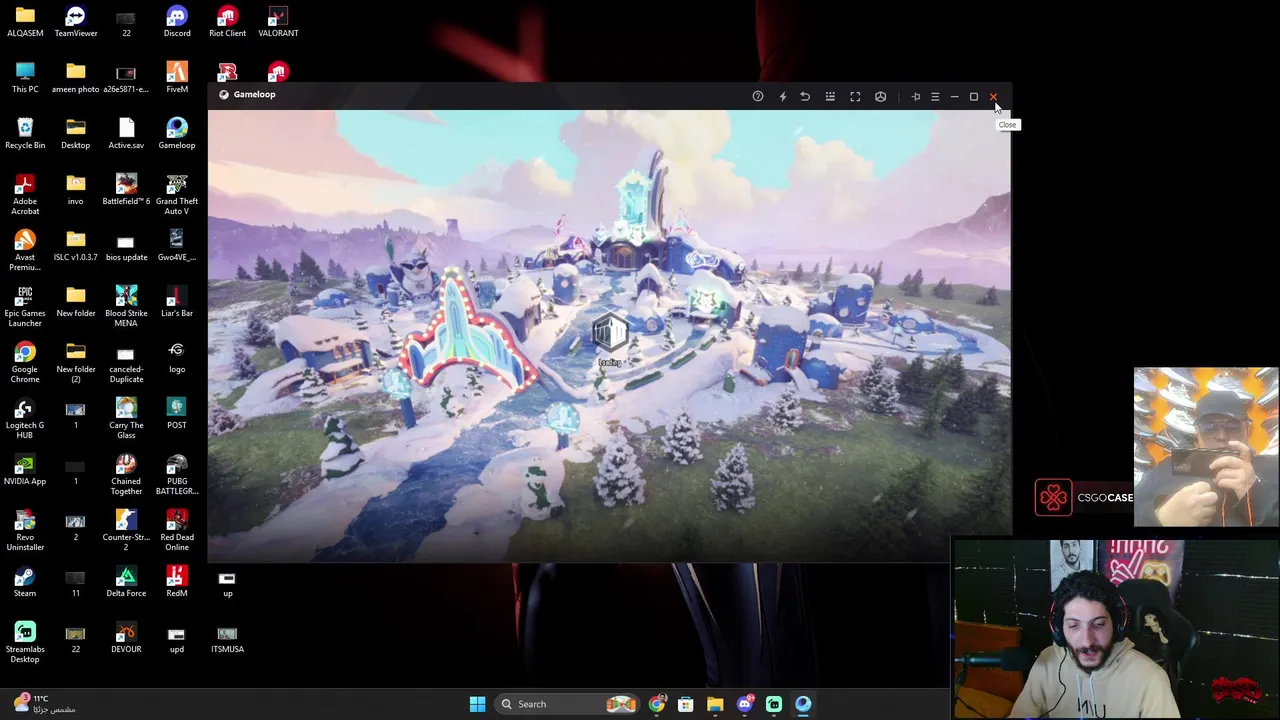Open Chrome from the taskbar
Screen dimensions: 1280x720
click(x=656, y=704)
